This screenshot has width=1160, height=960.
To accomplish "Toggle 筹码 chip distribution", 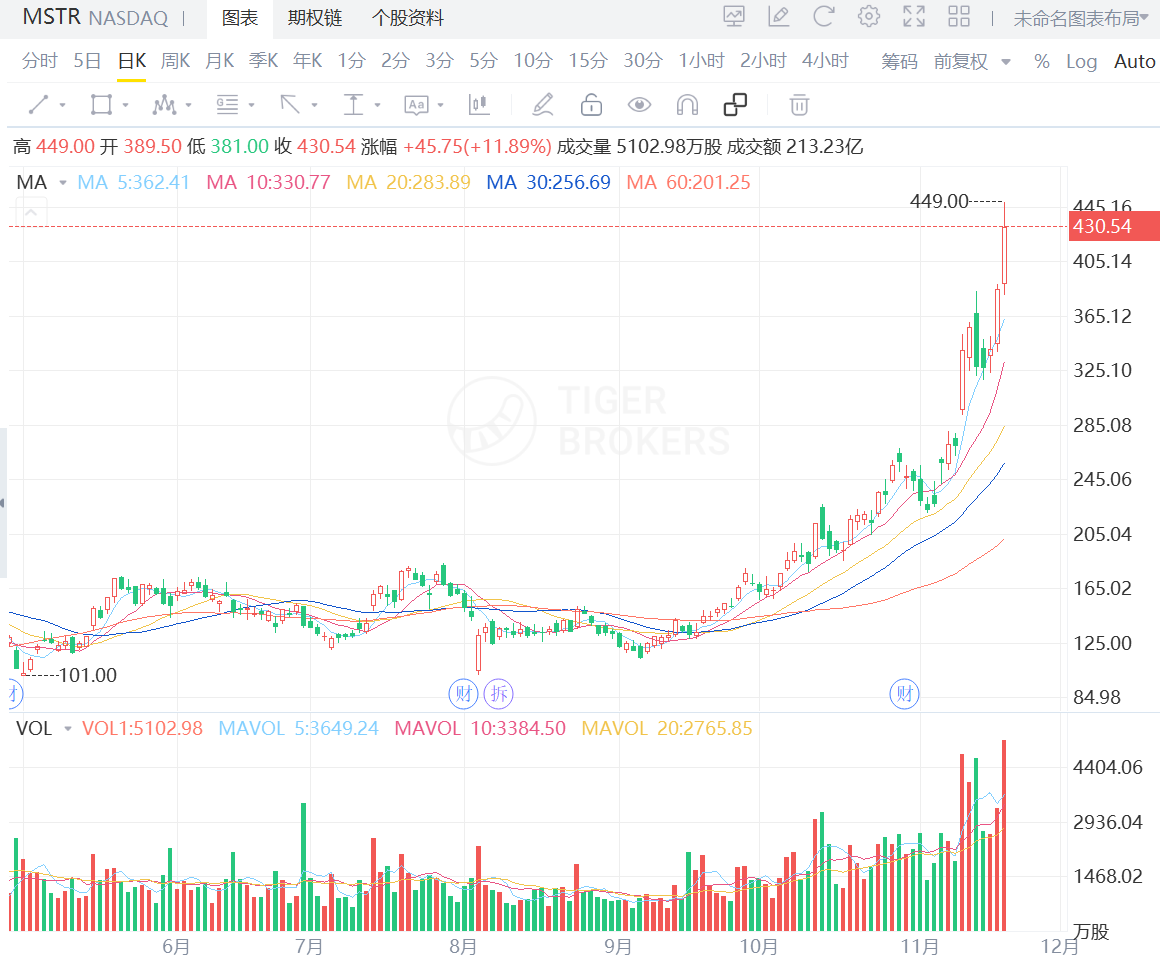I will coord(900,61).
